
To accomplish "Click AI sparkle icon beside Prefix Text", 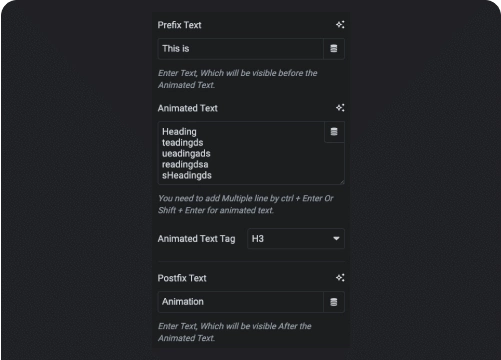I will click(x=340, y=25).
